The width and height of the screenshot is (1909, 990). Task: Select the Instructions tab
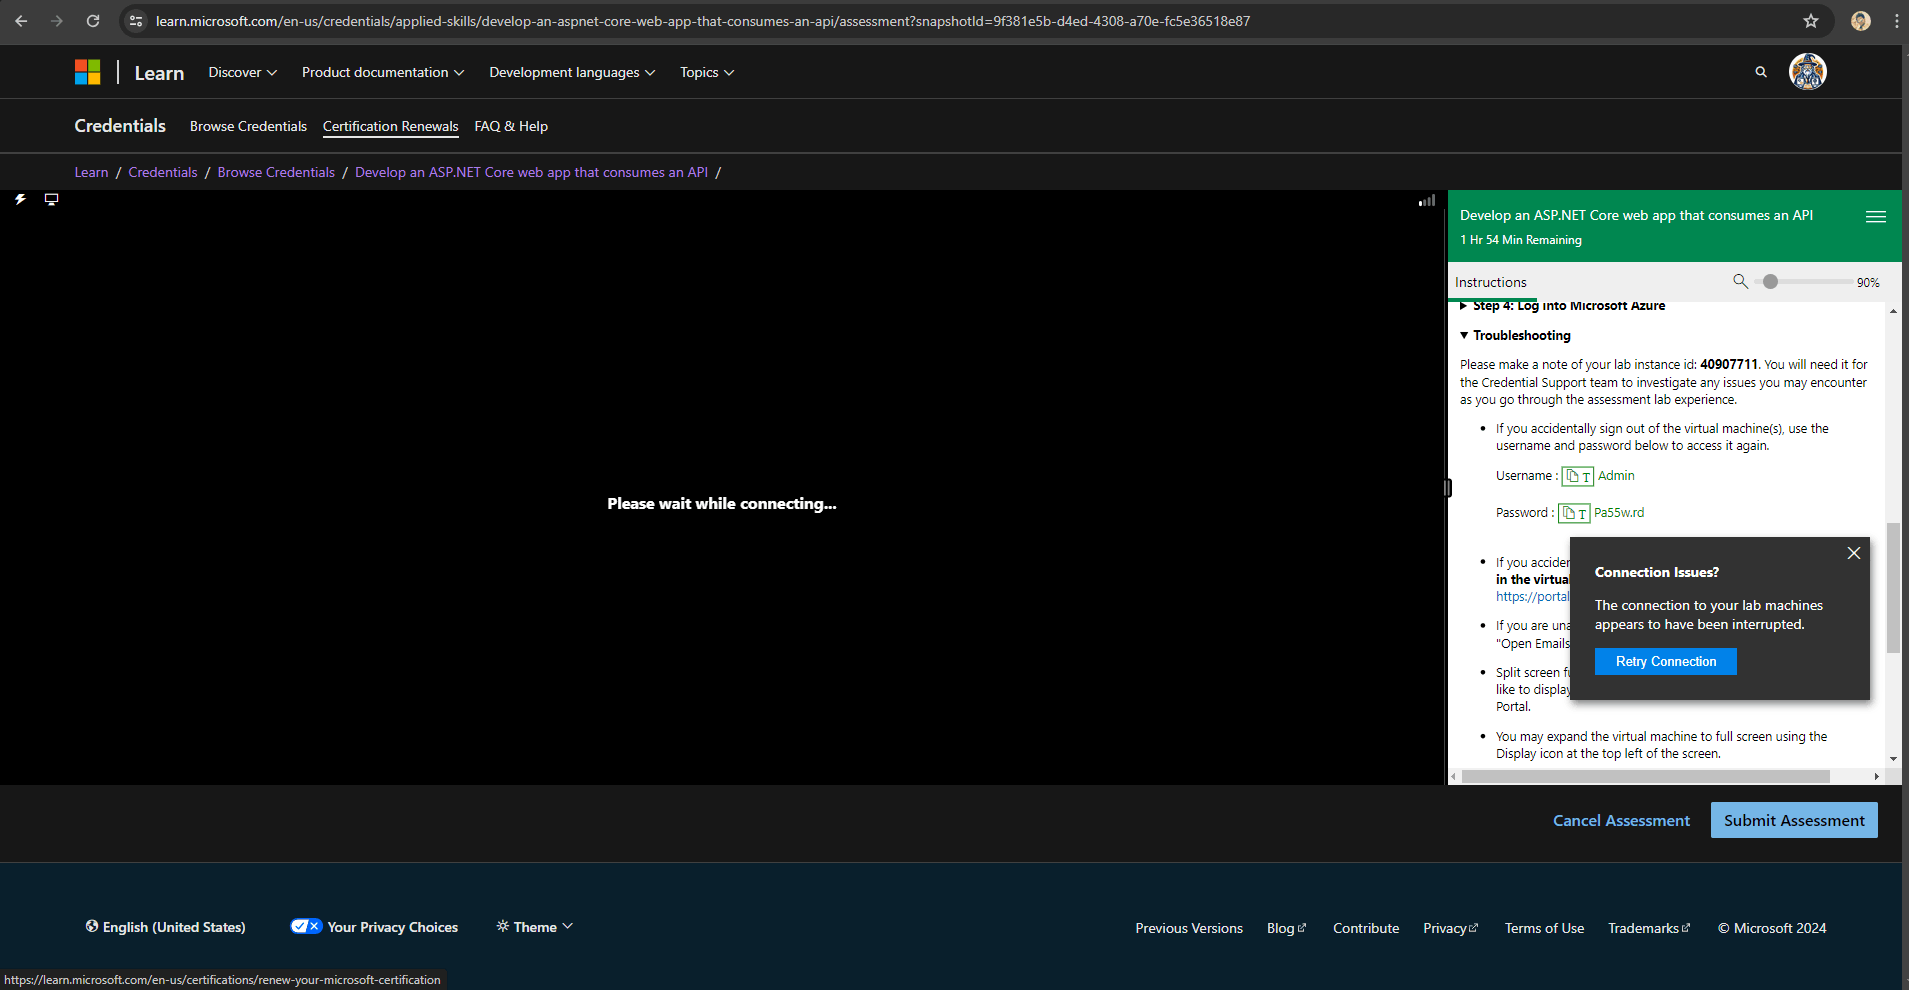(x=1491, y=283)
